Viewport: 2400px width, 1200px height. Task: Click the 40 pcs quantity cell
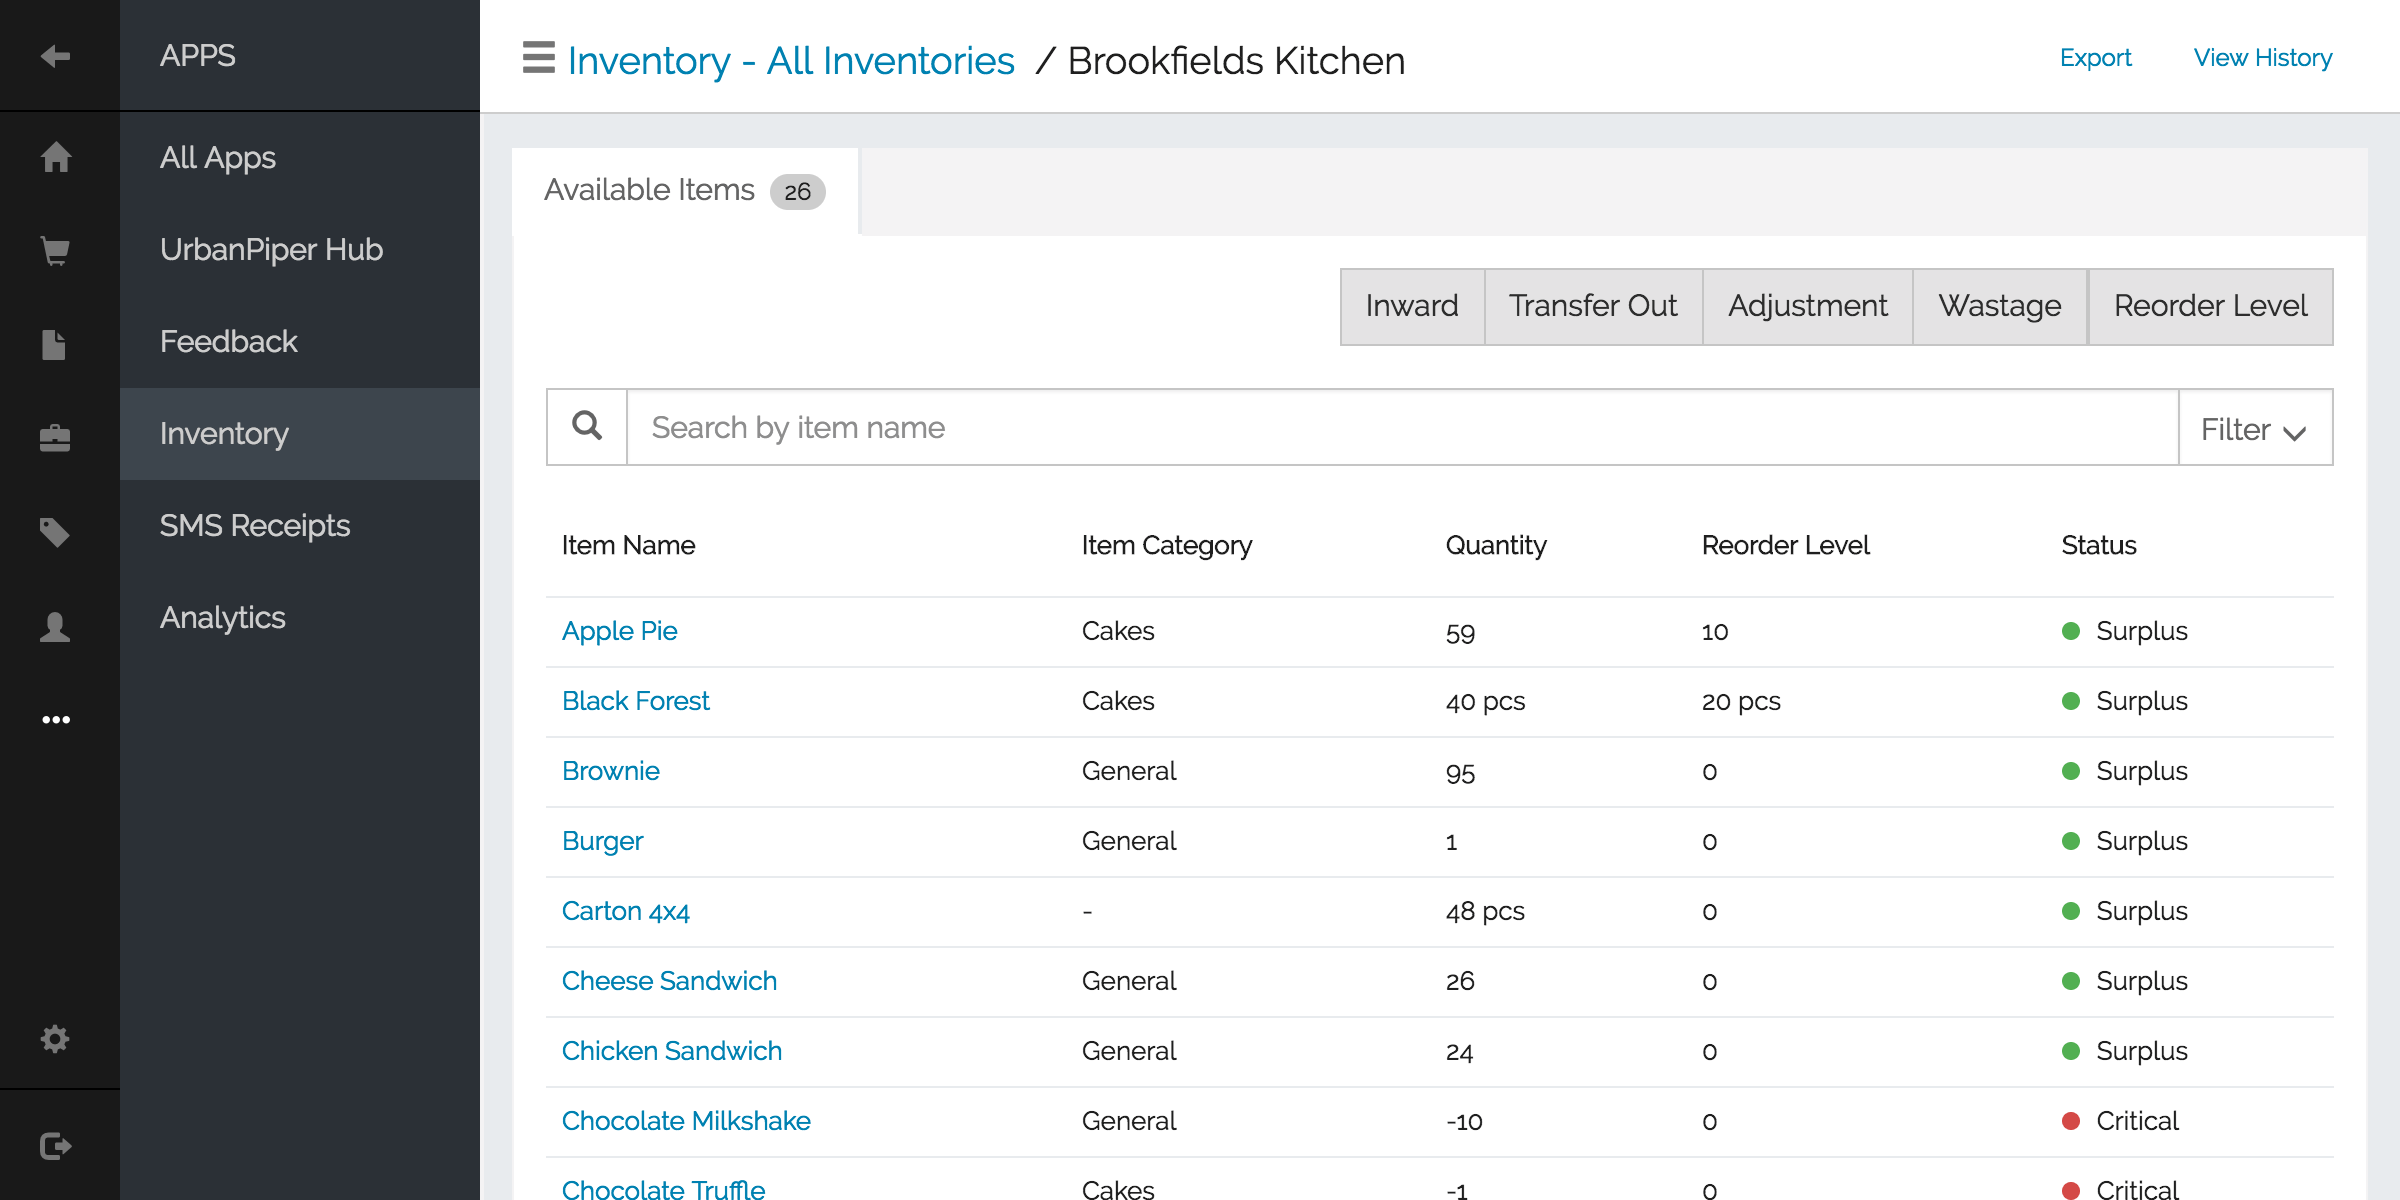click(x=1486, y=701)
